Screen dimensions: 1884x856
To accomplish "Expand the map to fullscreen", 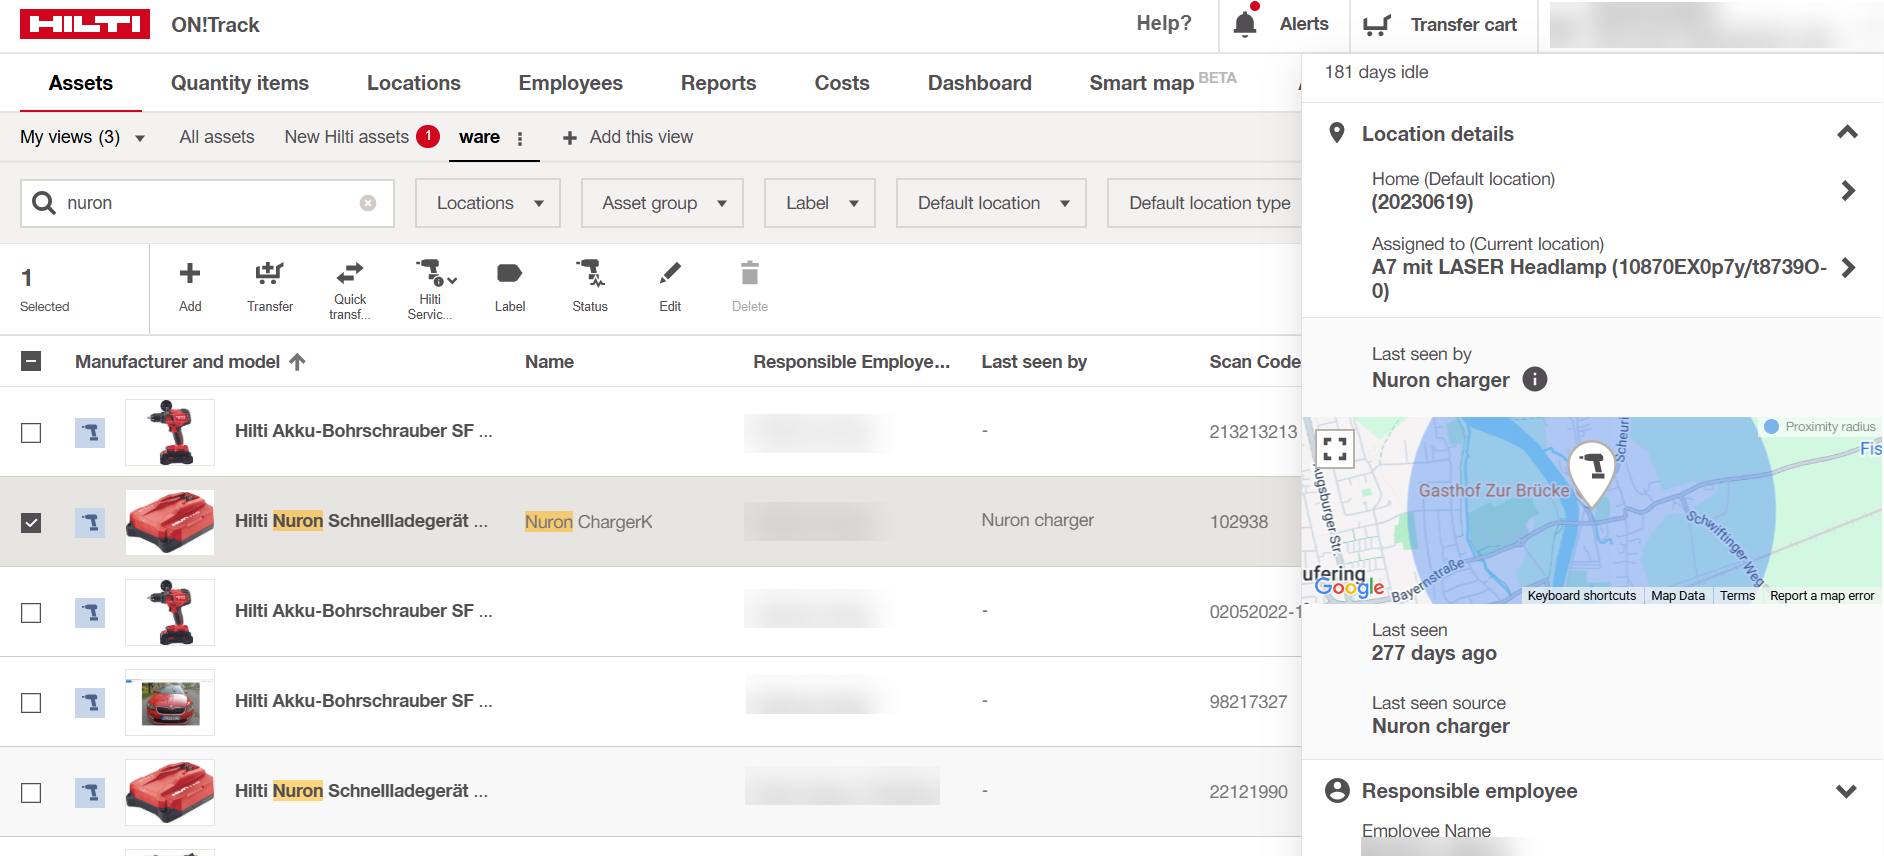I will coord(1335,449).
